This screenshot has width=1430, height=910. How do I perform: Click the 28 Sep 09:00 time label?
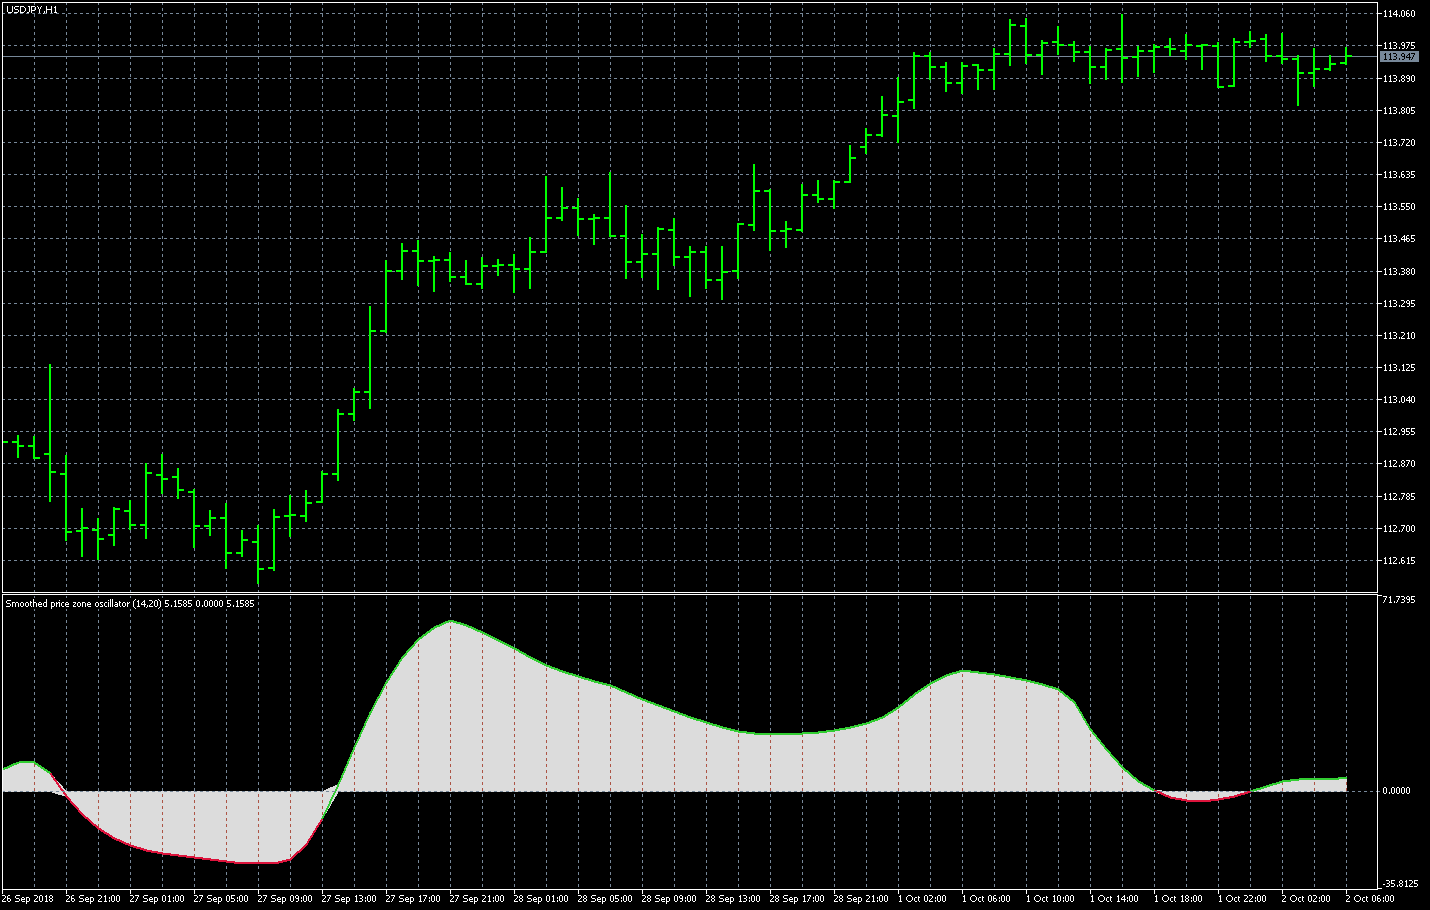point(669,899)
